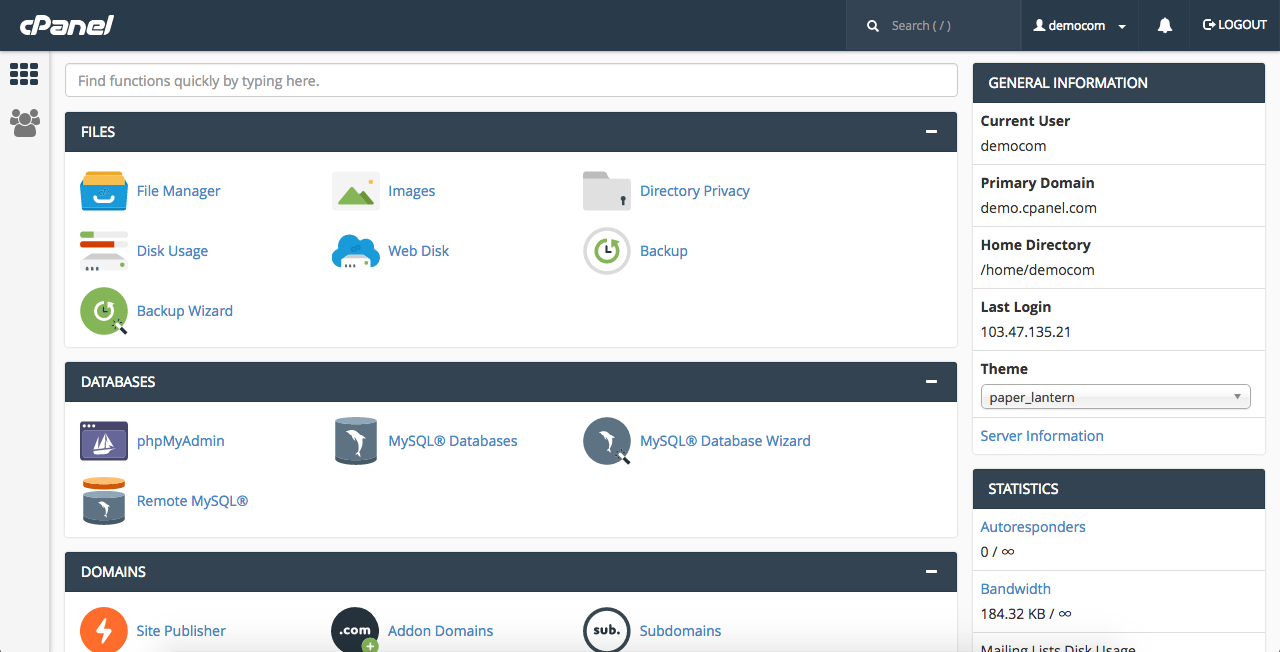Click the Images icon
Screen dimensions: 1280x652
356,191
